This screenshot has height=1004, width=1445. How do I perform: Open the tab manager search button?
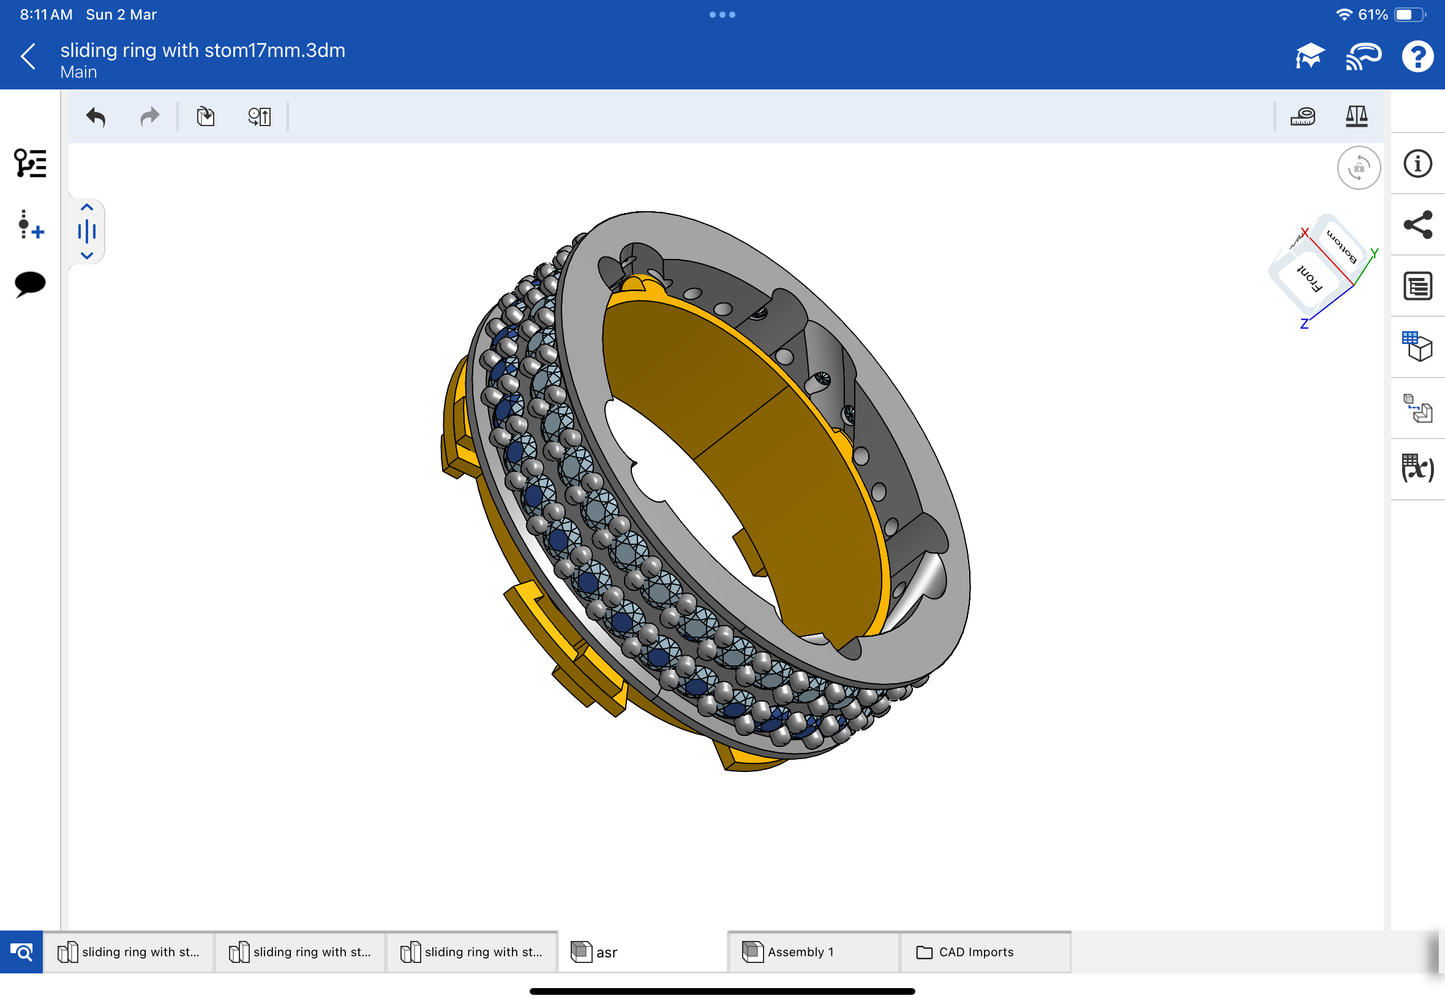point(21,952)
